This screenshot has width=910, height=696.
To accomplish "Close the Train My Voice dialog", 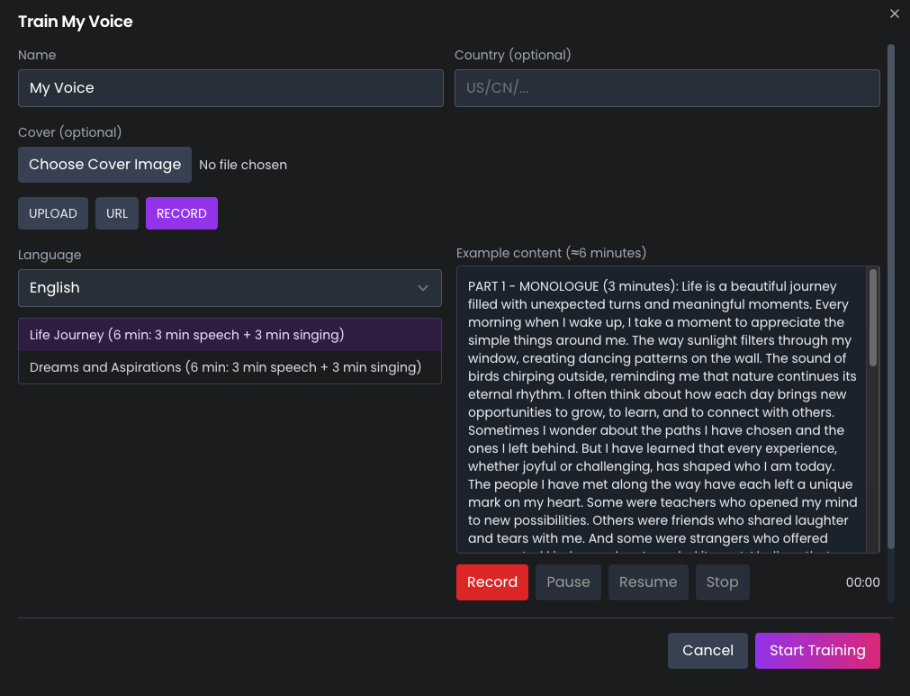I will pyautogui.click(x=894, y=13).
